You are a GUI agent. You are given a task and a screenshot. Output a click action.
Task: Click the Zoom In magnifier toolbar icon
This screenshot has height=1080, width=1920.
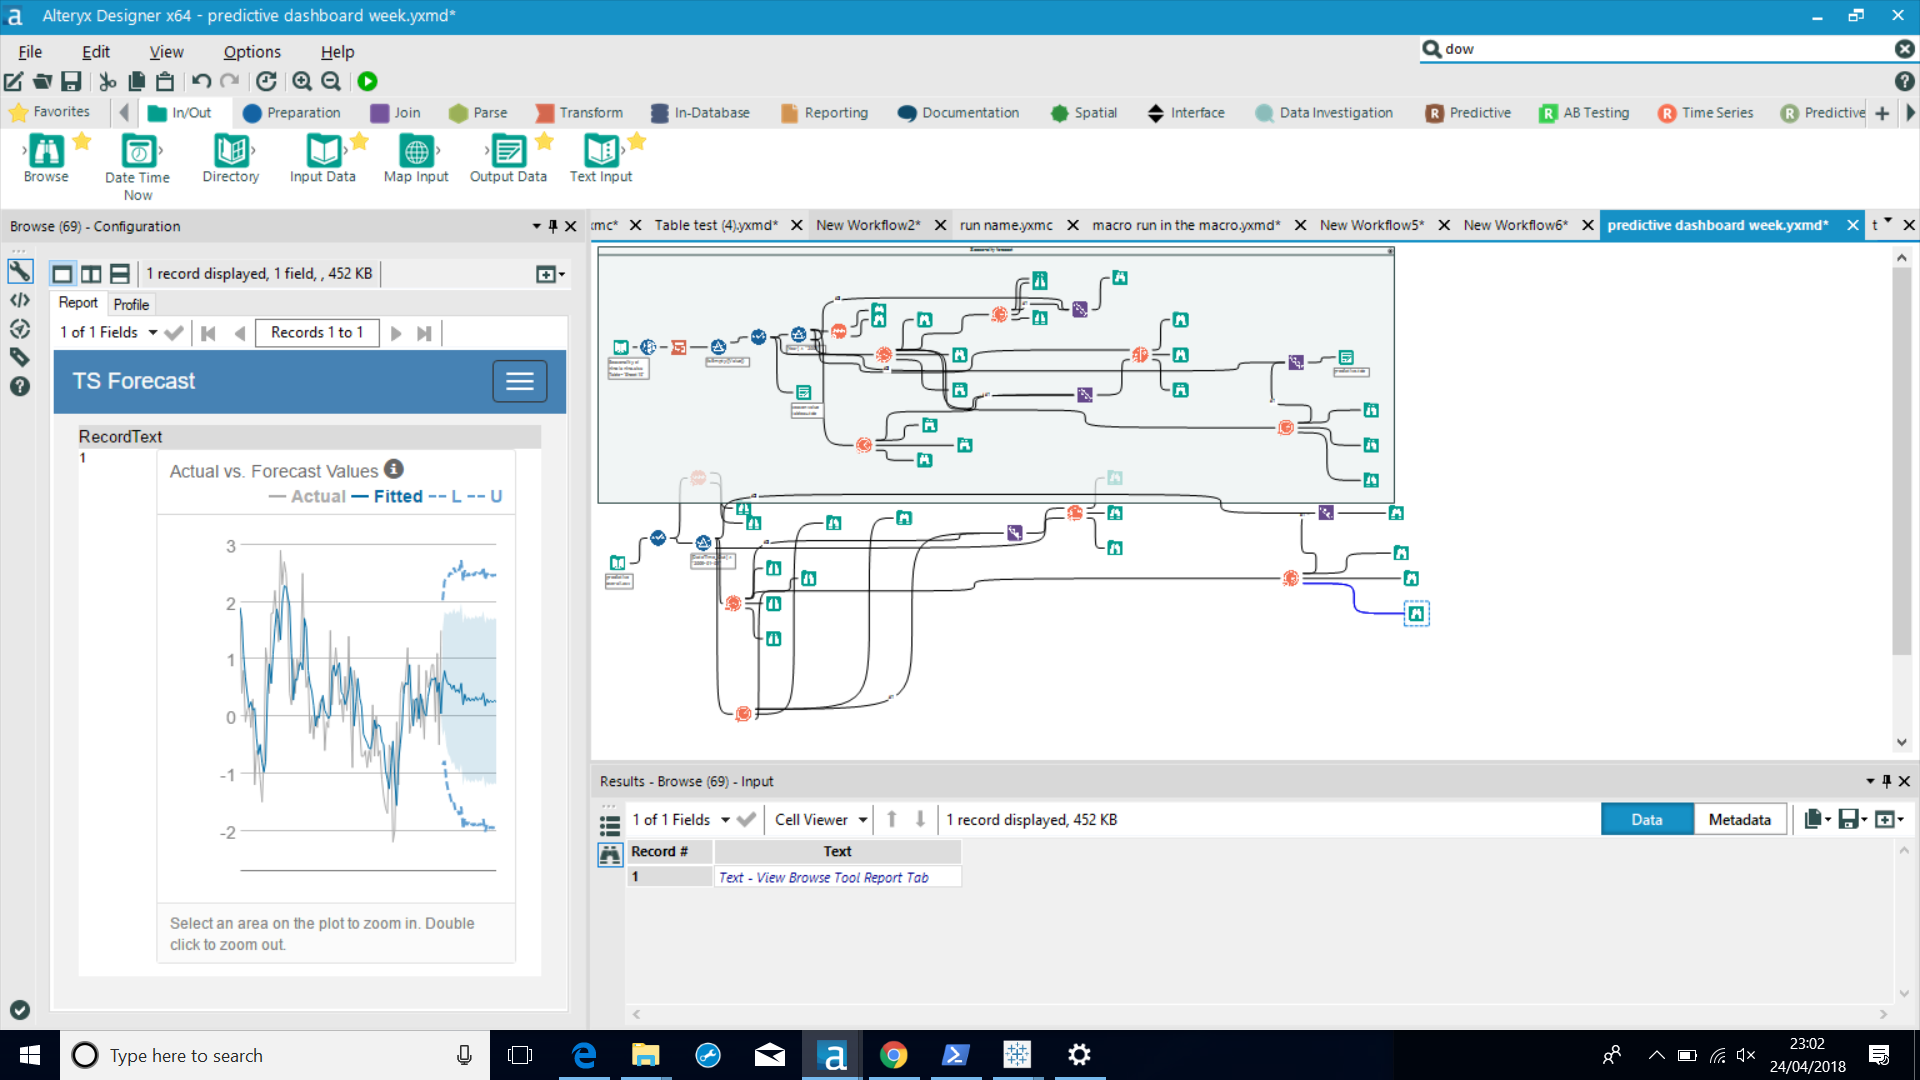301,82
